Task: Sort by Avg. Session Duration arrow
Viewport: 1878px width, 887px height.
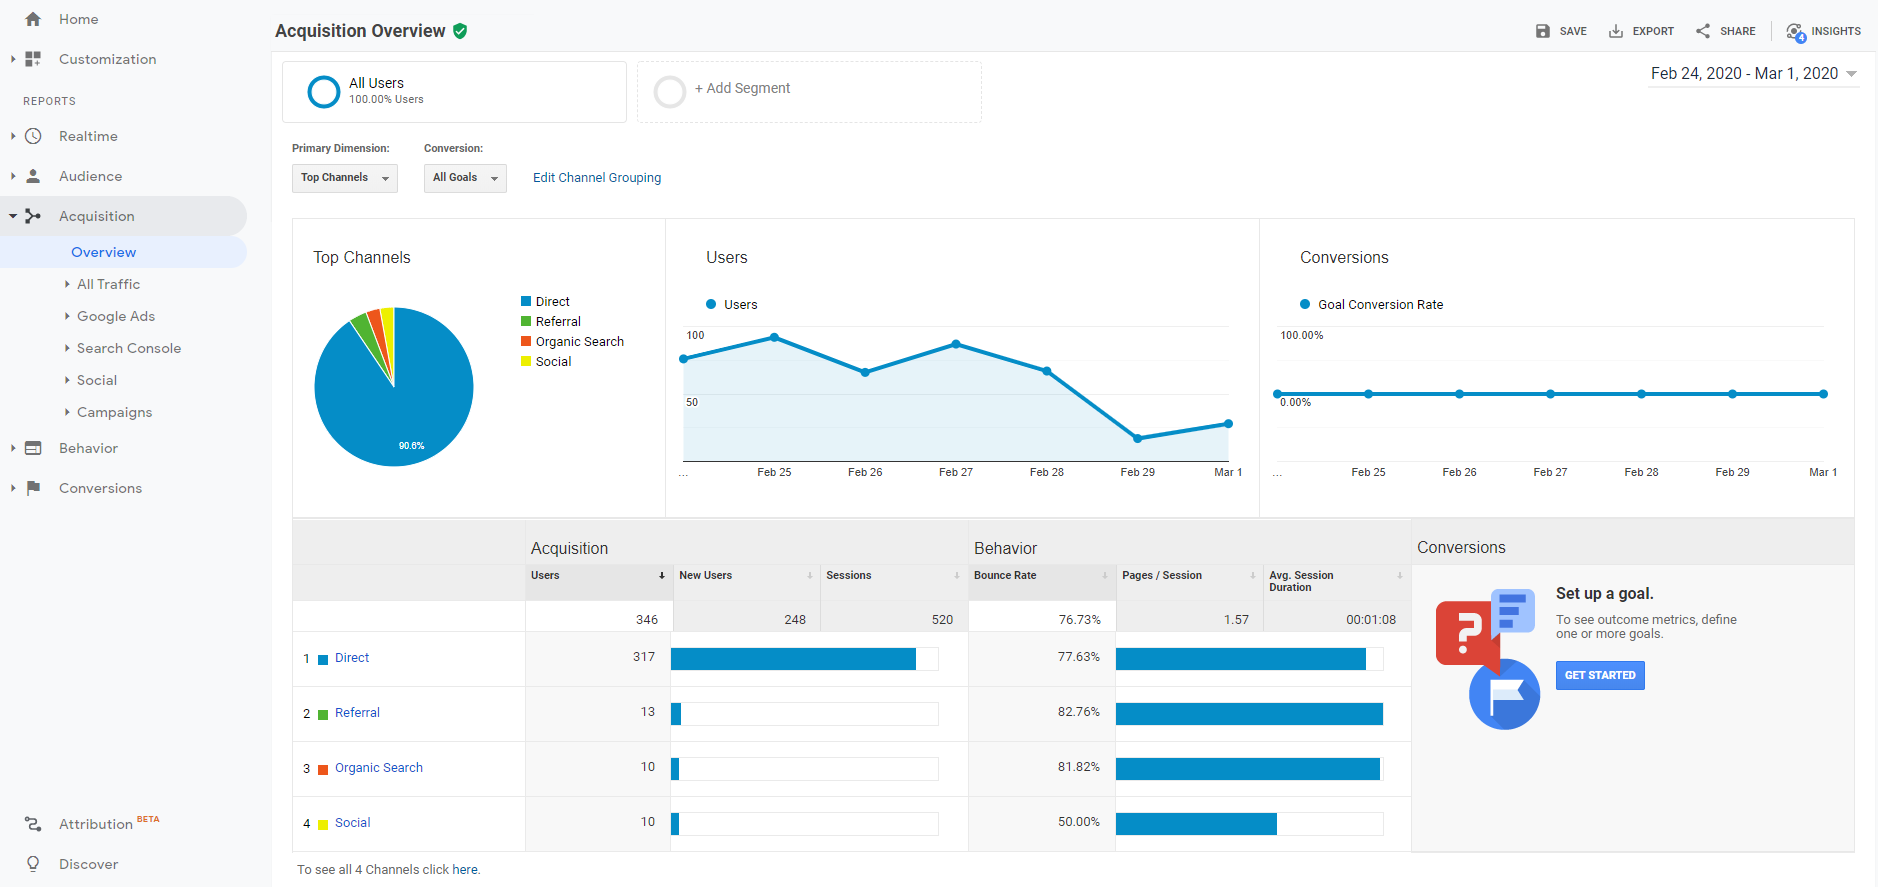Action: coord(1400,576)
